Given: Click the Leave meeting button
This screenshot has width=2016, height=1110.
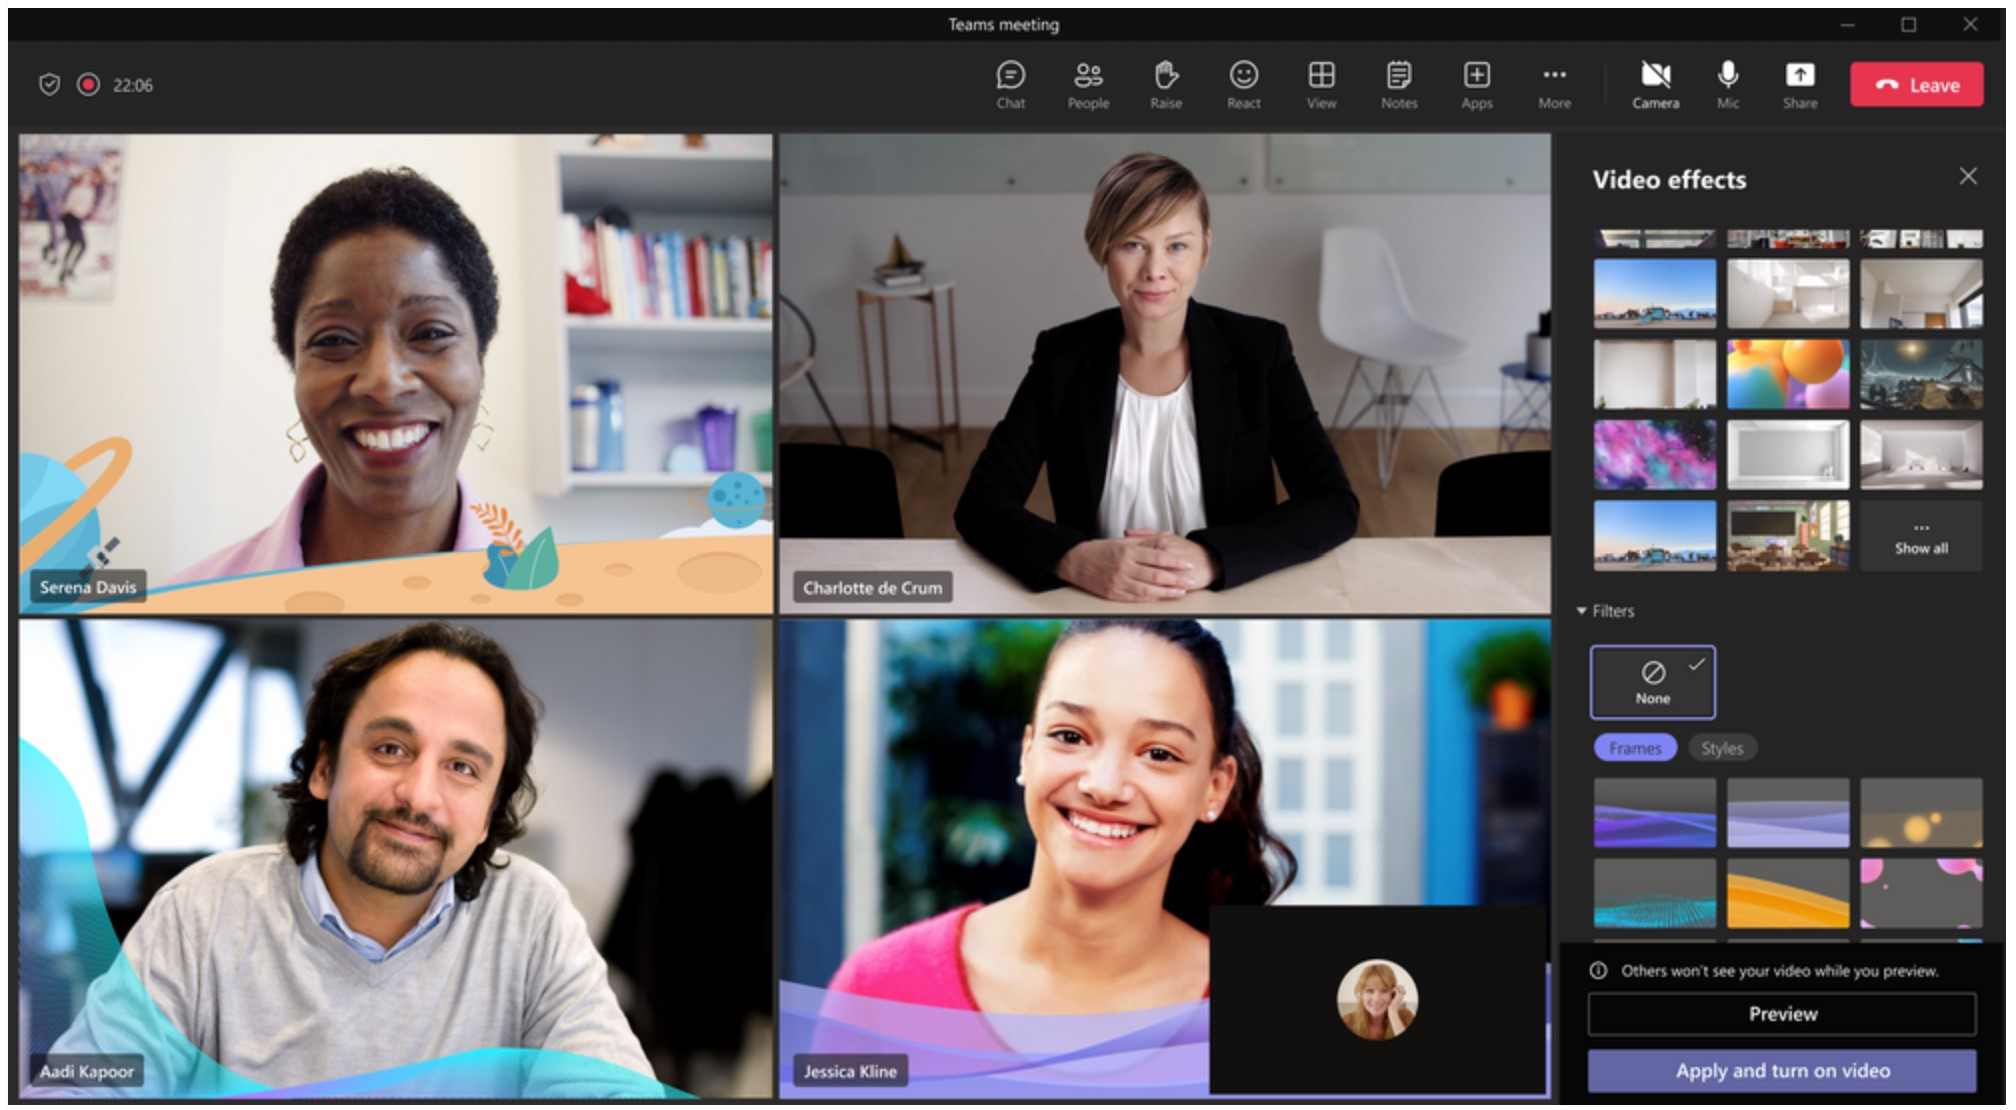Looking at the screenshot, I should 1913,85.
